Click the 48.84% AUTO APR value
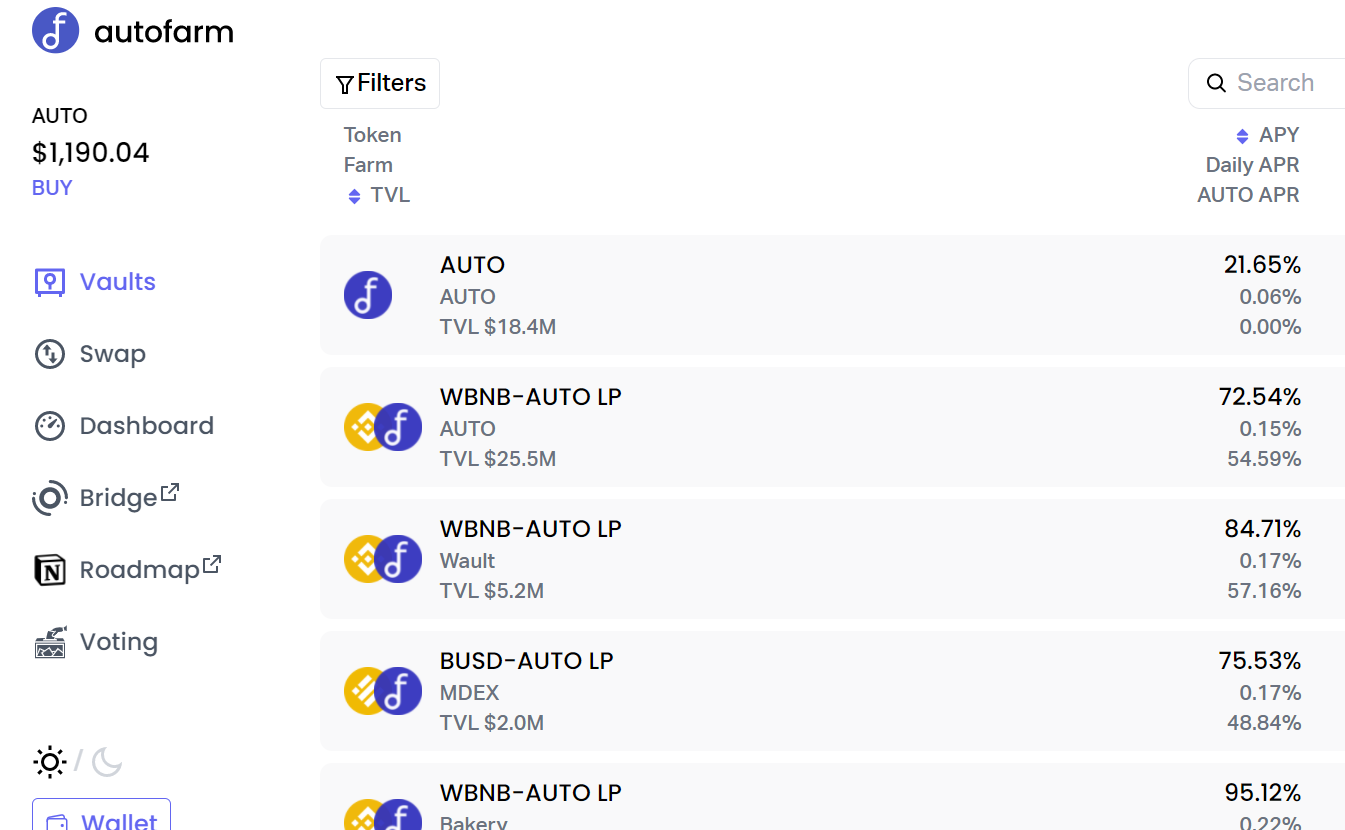This screenshot has height=830, width=1345. pyautogui.click(x=1265, y=723)
